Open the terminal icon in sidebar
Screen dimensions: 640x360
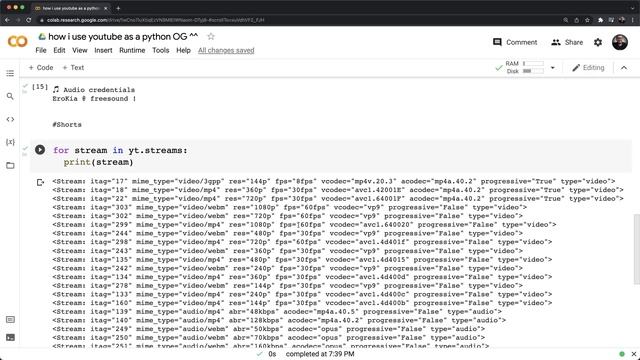click(x=10, y=338)
